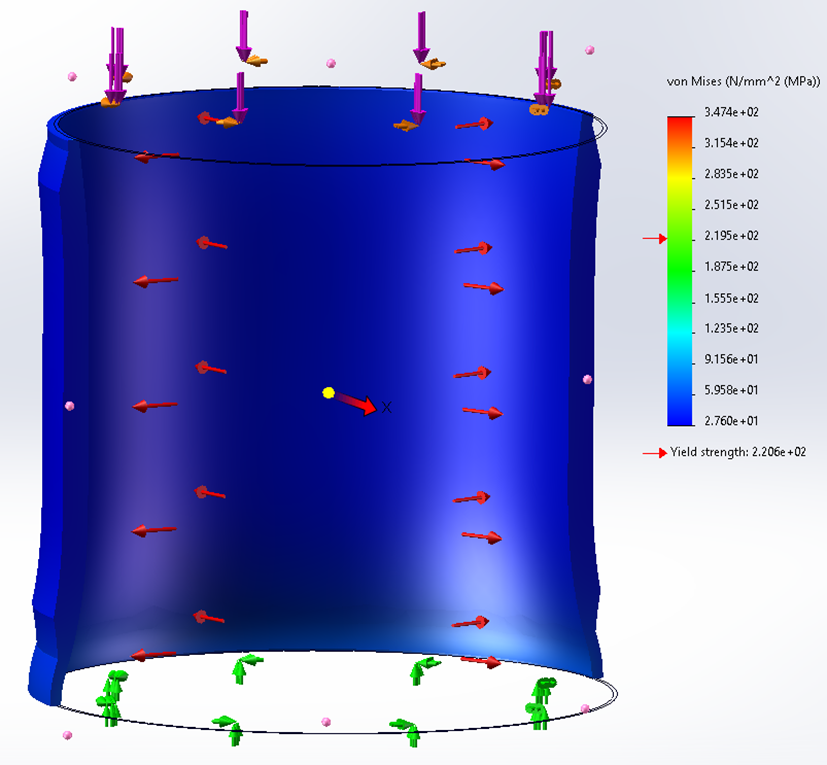The height and width of the screenshot is (765, 827).
Task: Click the pink sphere near the bottom left corner
Action: (x=66, y=735)
